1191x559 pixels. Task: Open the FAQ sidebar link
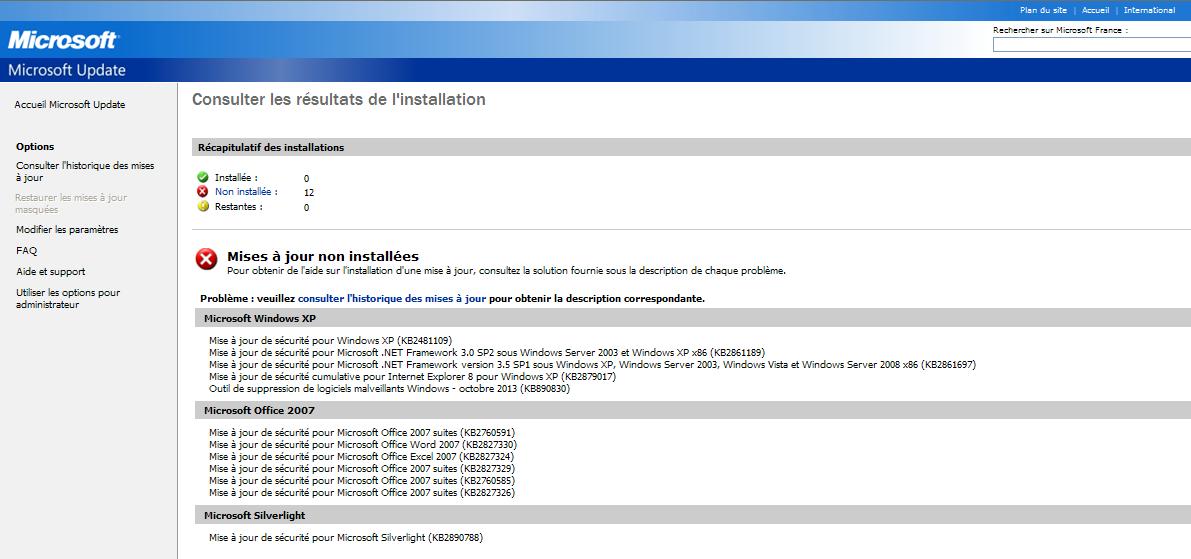point(26,251)
